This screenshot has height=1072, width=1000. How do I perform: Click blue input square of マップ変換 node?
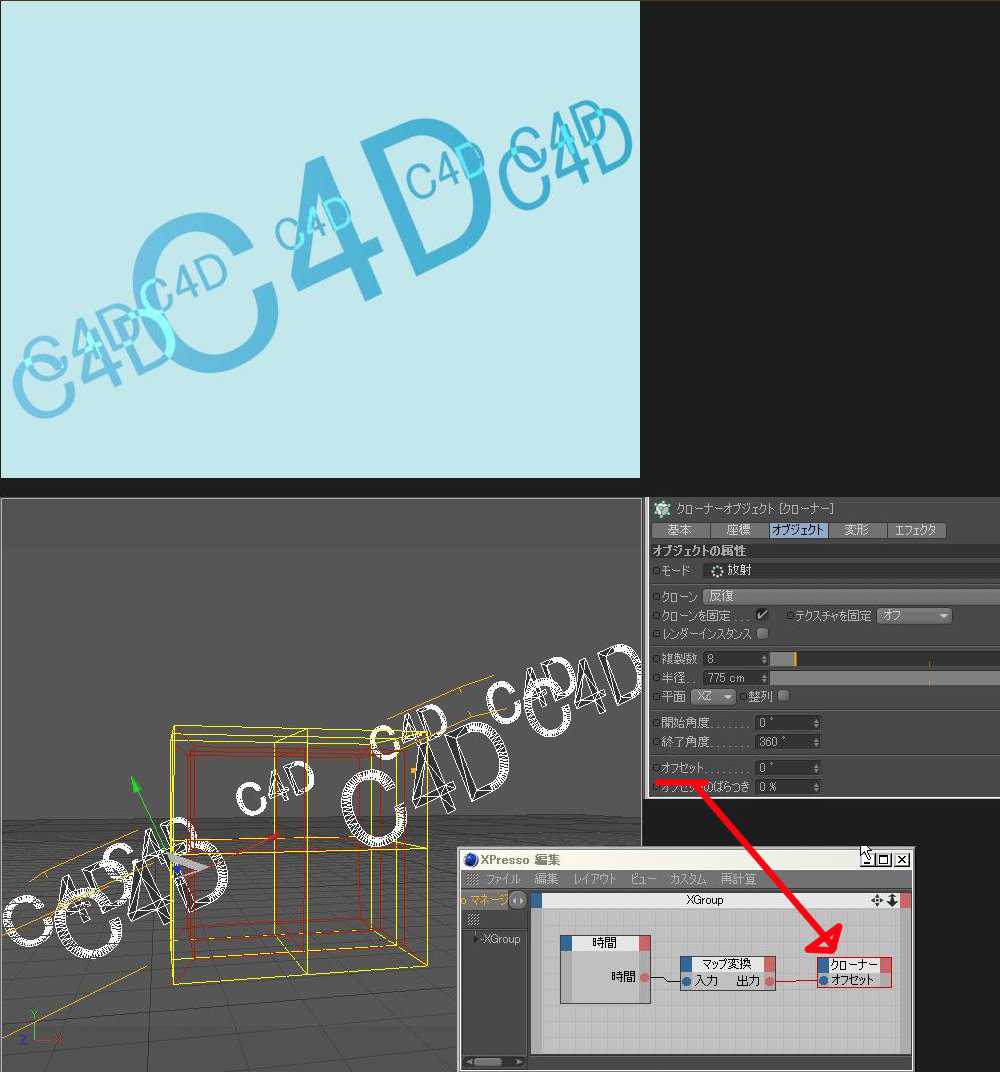[686, 964]
